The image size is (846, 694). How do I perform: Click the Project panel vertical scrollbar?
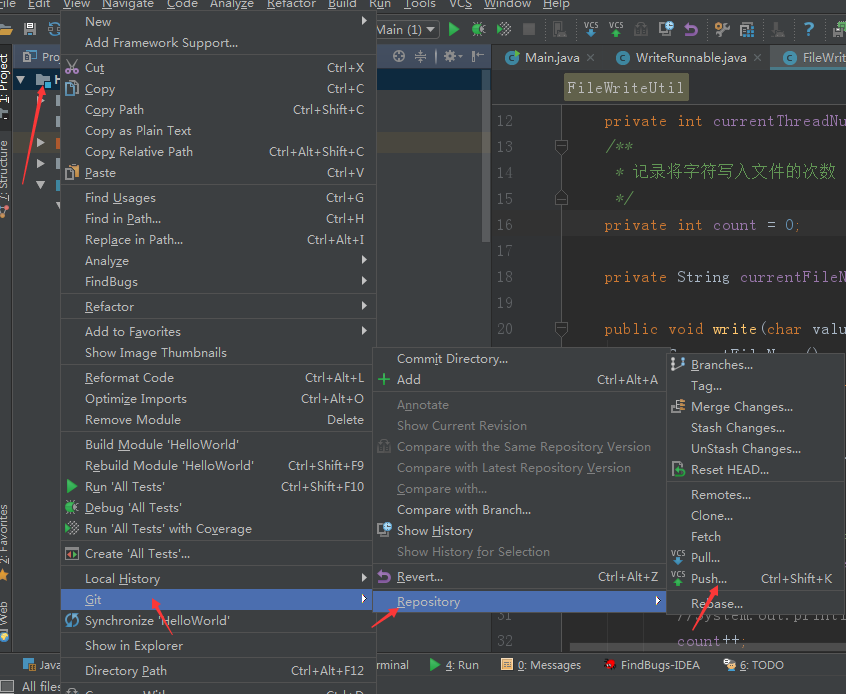(486, 157)
